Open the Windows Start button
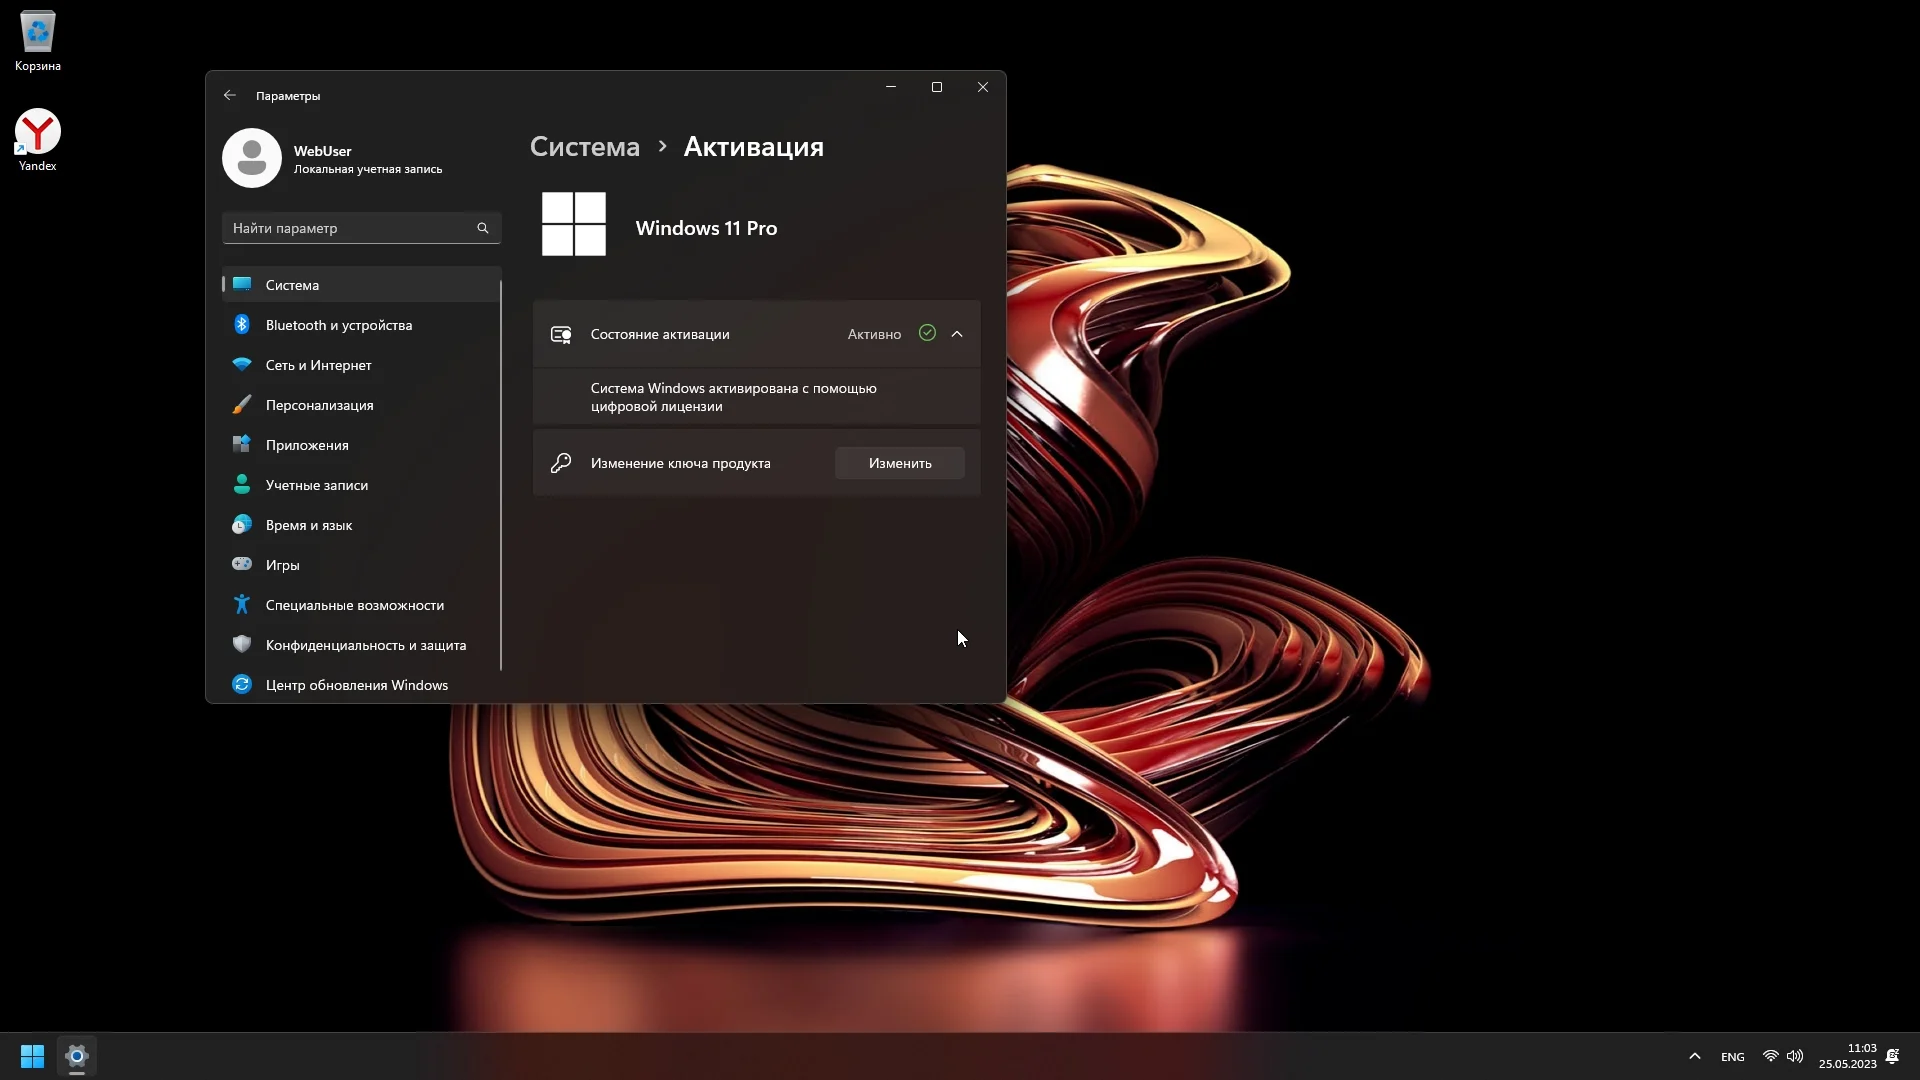1920x1080 pixels. coord(32,1056)
